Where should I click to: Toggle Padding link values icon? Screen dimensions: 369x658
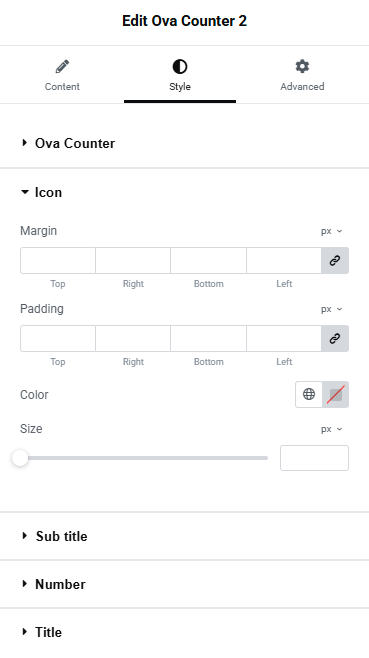click(335, 339)
